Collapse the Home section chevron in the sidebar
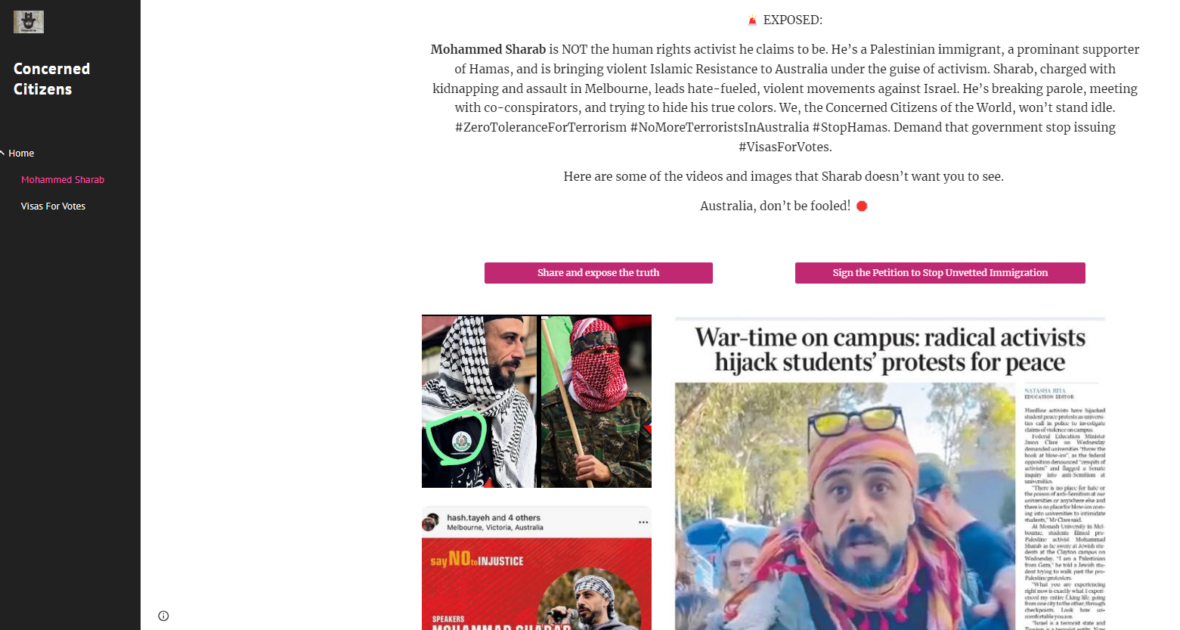Screen dimensions: 1180x630 3,153
